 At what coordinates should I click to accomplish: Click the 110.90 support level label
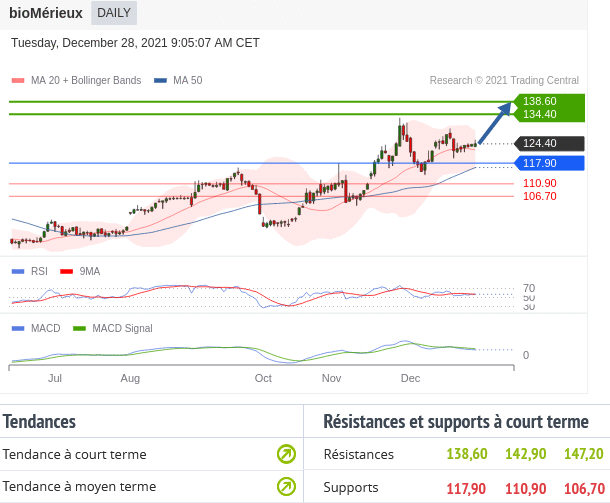[x=540, y=183]
